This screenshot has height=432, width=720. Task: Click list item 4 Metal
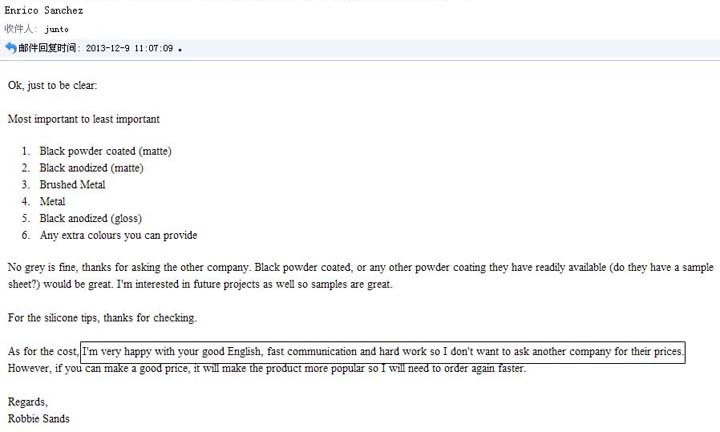point(52,202)
